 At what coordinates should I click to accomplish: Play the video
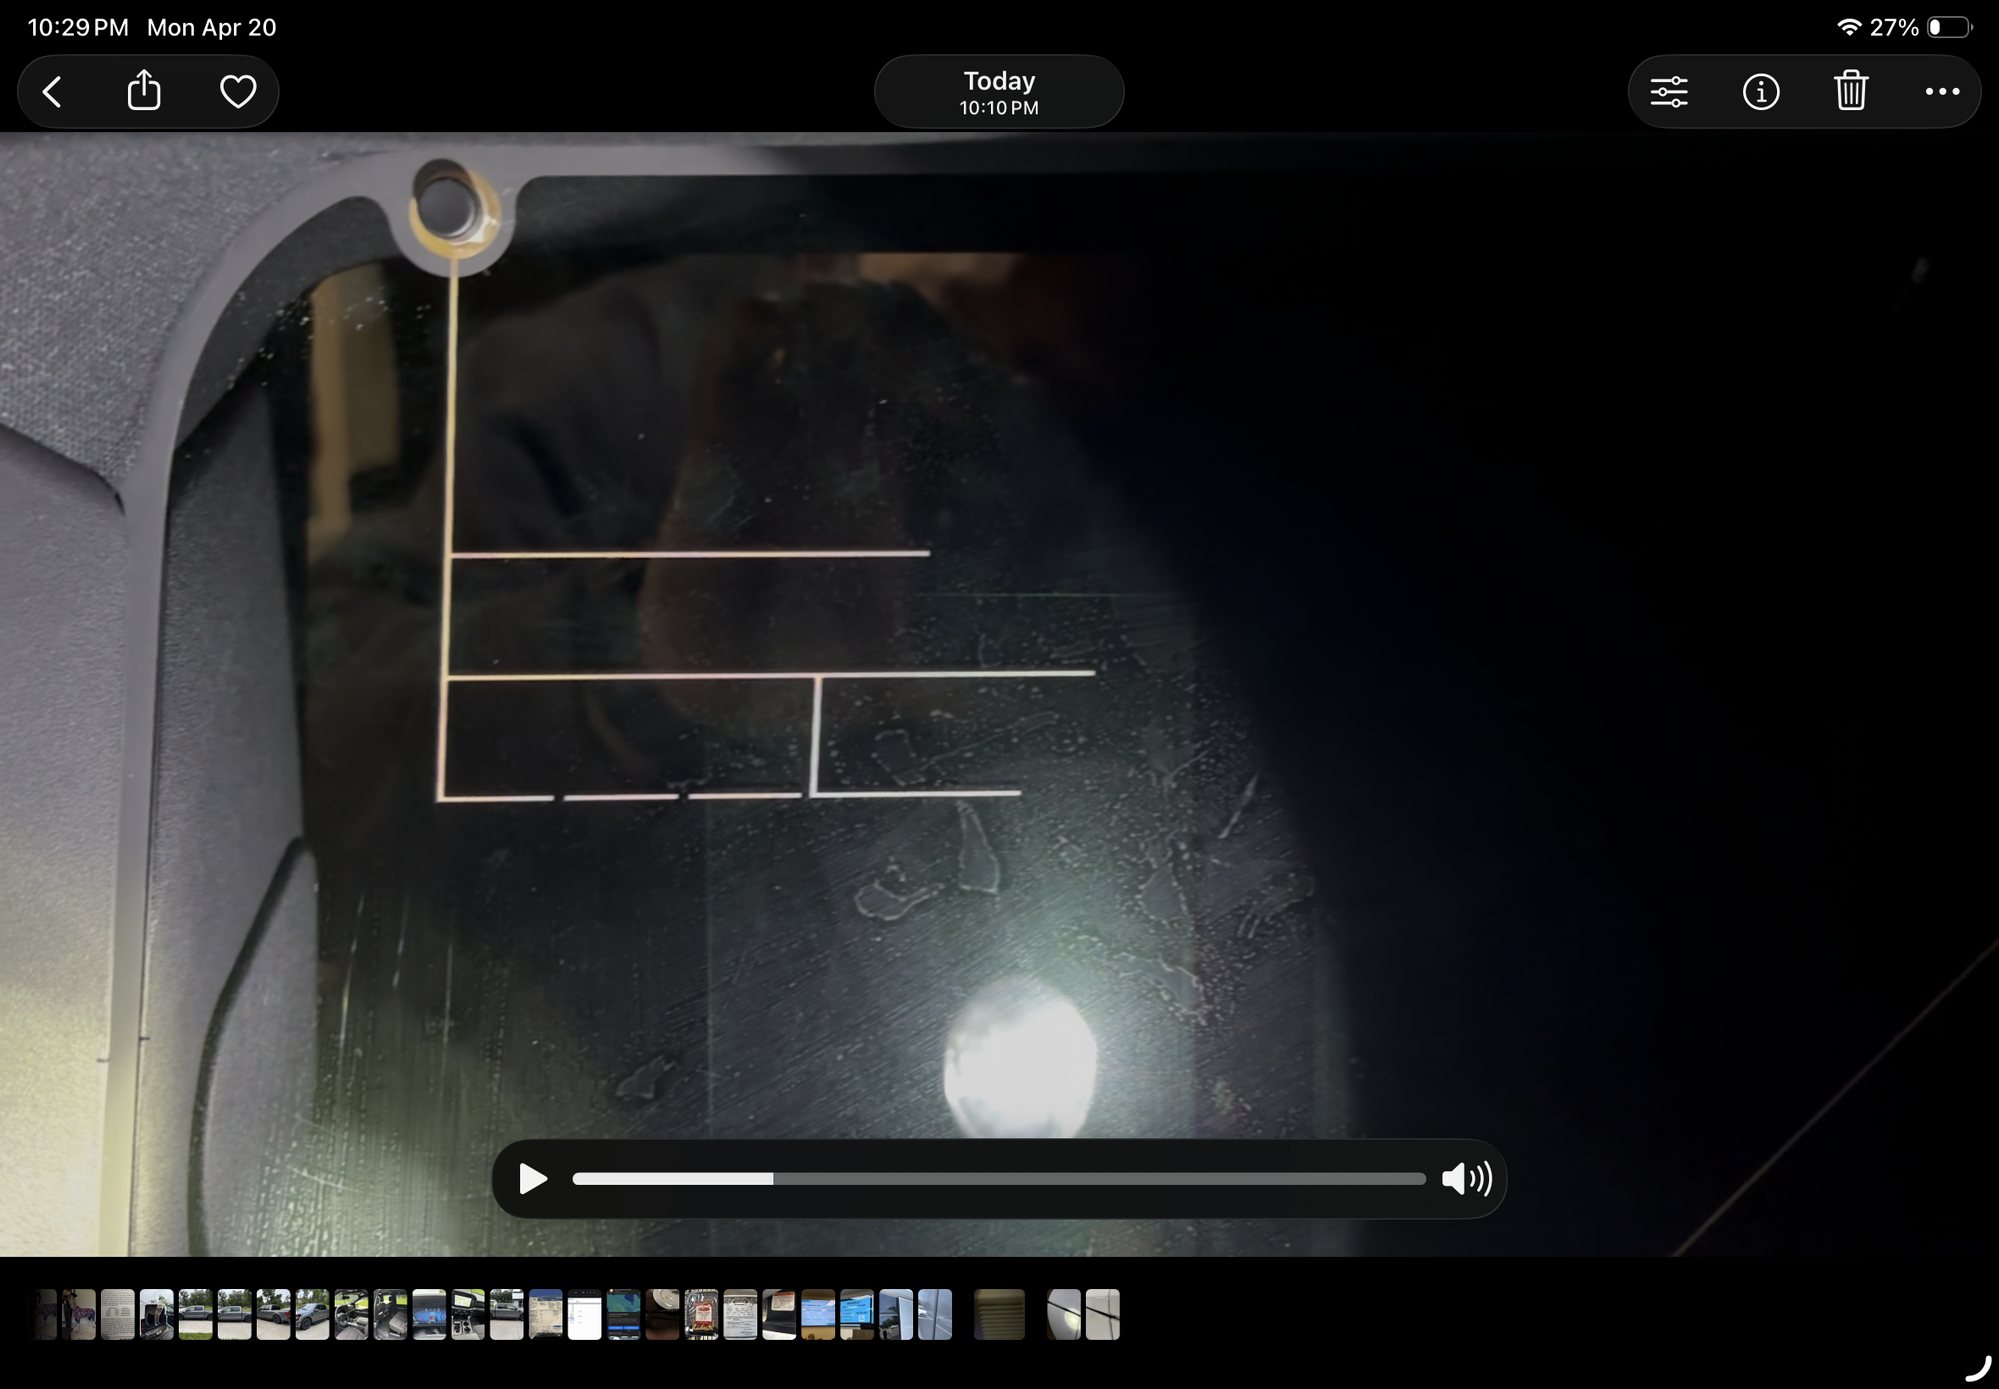(533, 1179)
